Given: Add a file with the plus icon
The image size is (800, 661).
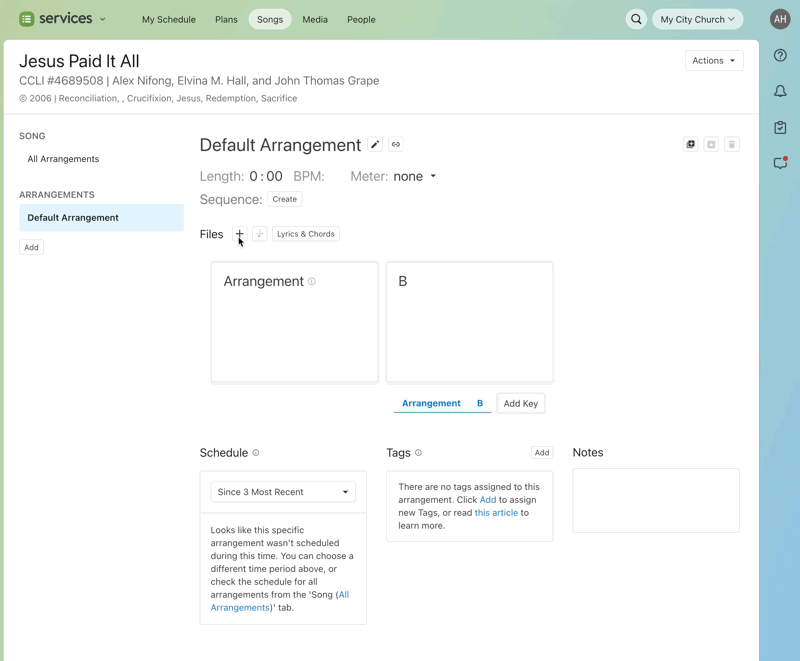Looking at the screenshot, I should (239, 234).
